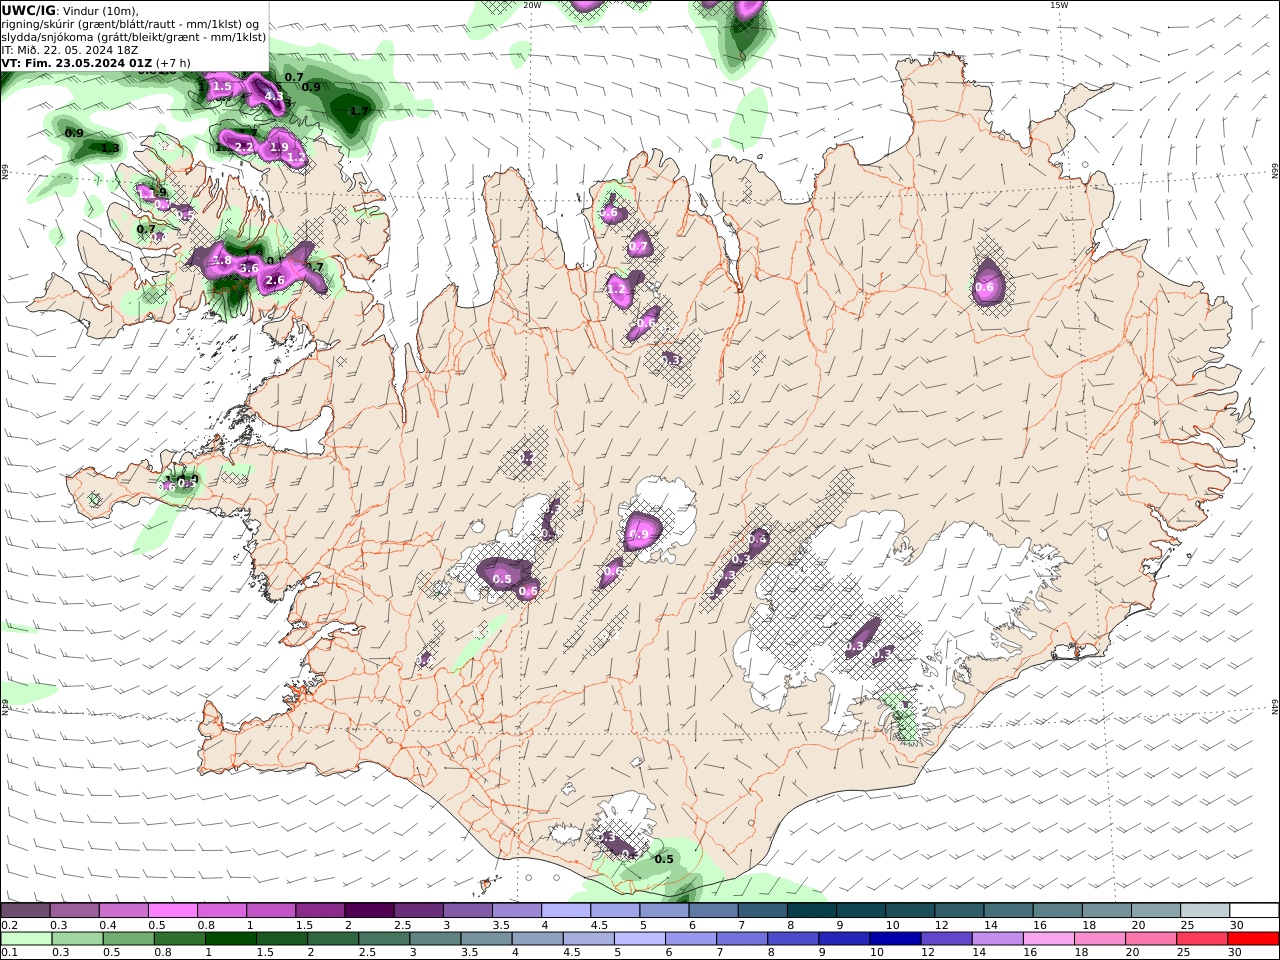Click the '(+7 h)' forecast offset text

173,63
